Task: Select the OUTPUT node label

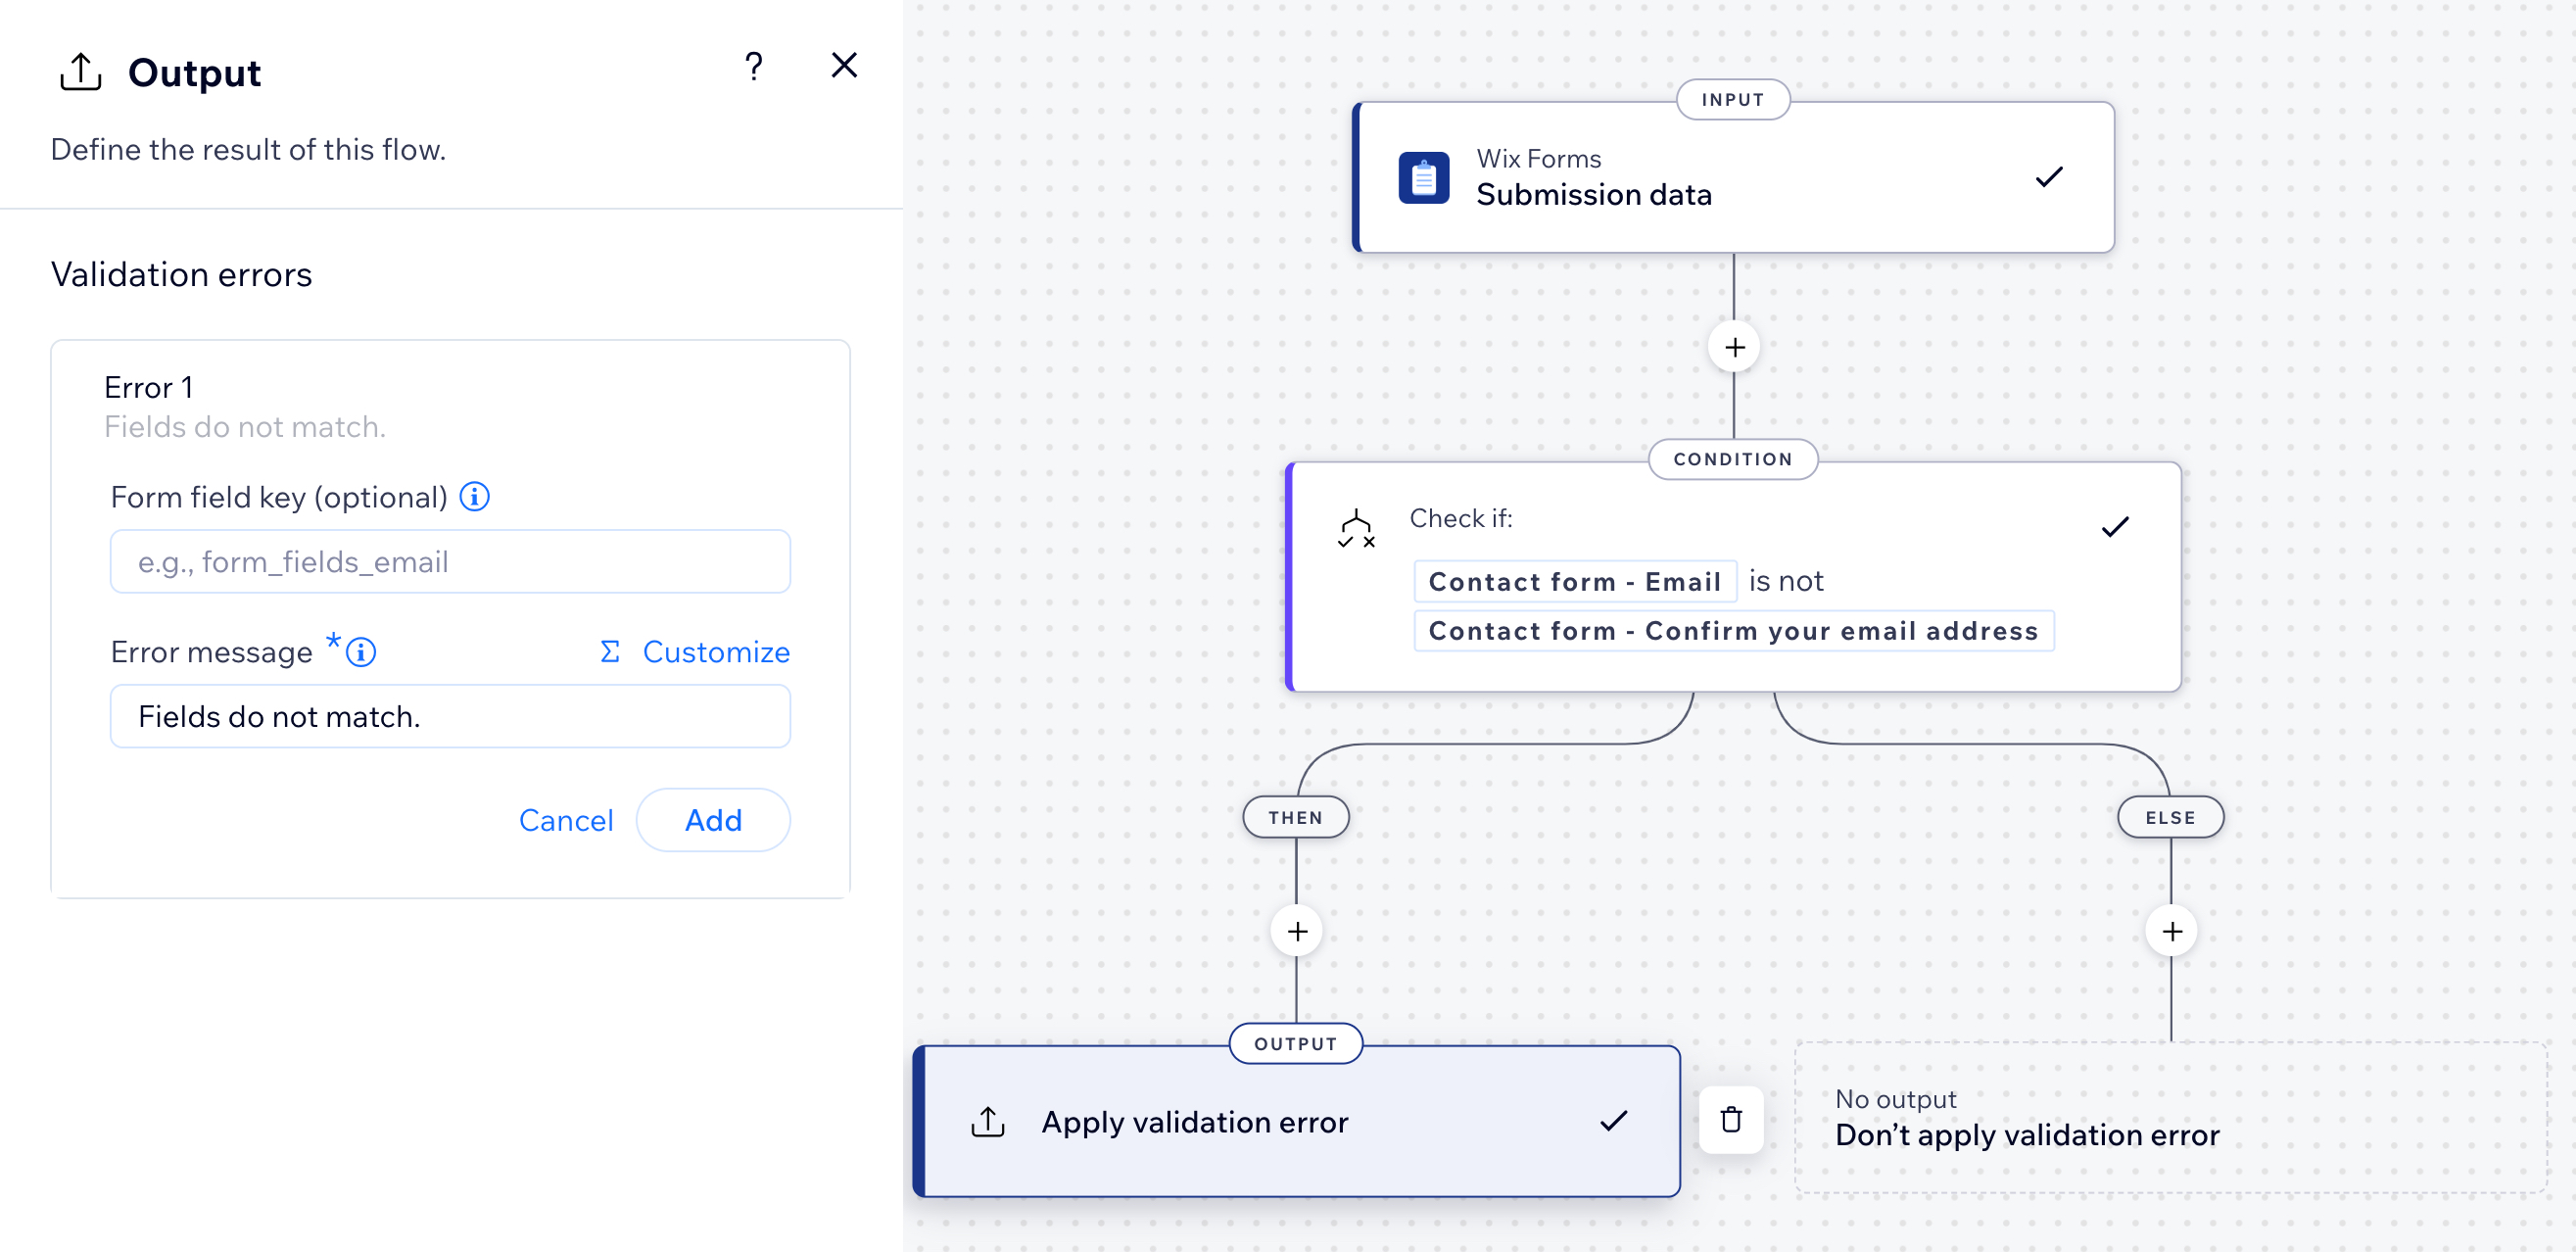Action: click(x=1296, y=1043)
